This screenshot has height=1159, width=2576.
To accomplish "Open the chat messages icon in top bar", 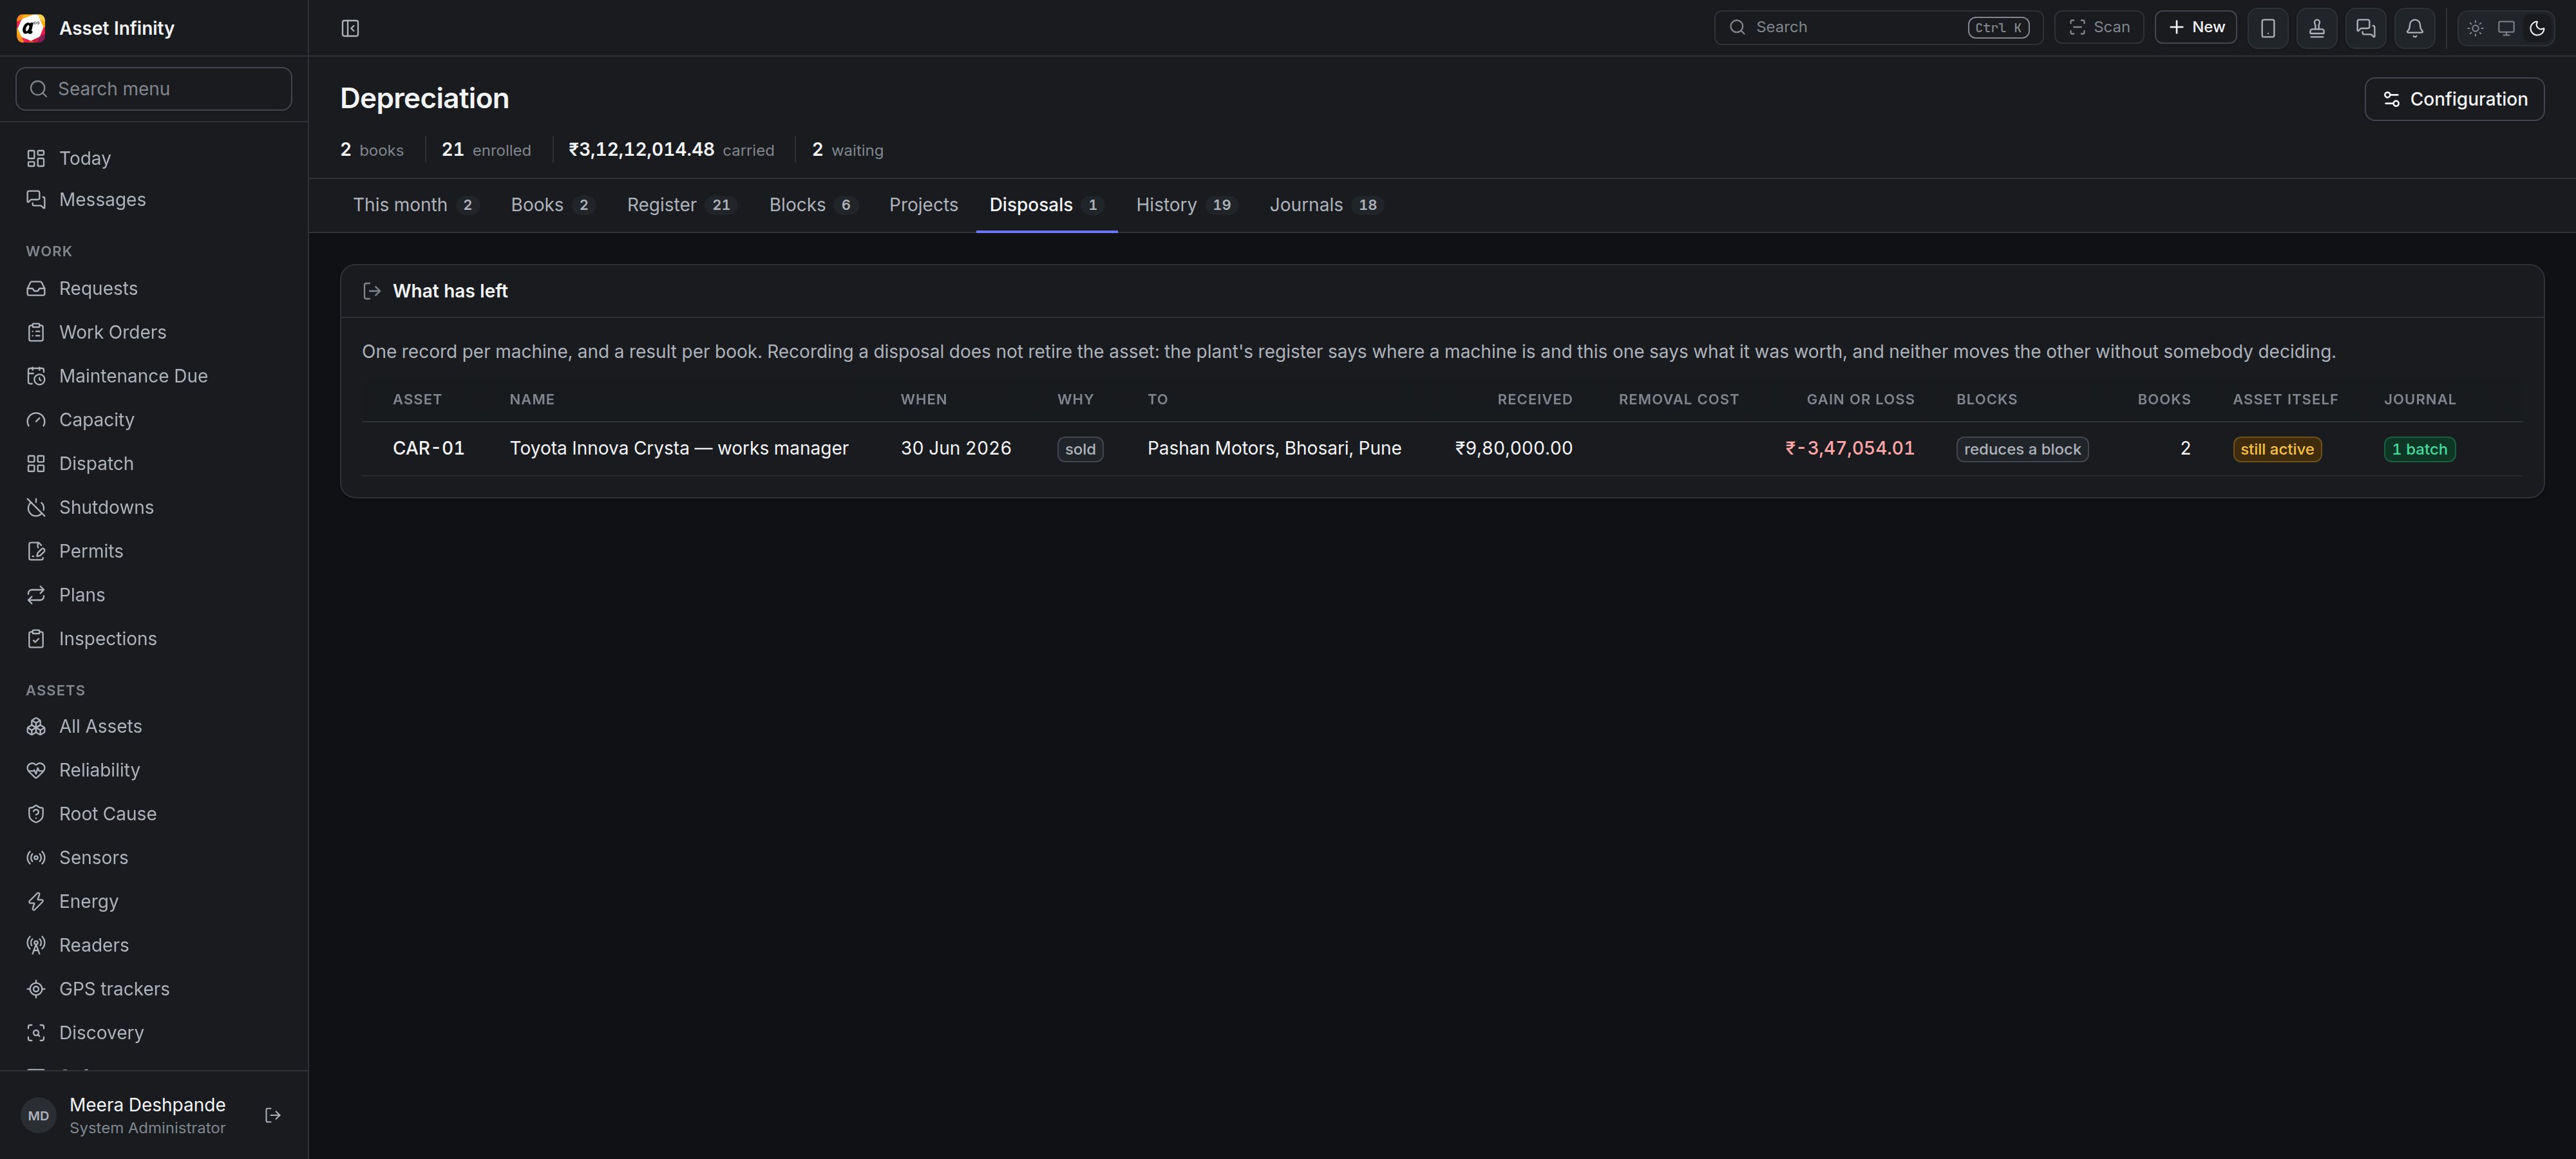I will click(x=2366, y=28).
